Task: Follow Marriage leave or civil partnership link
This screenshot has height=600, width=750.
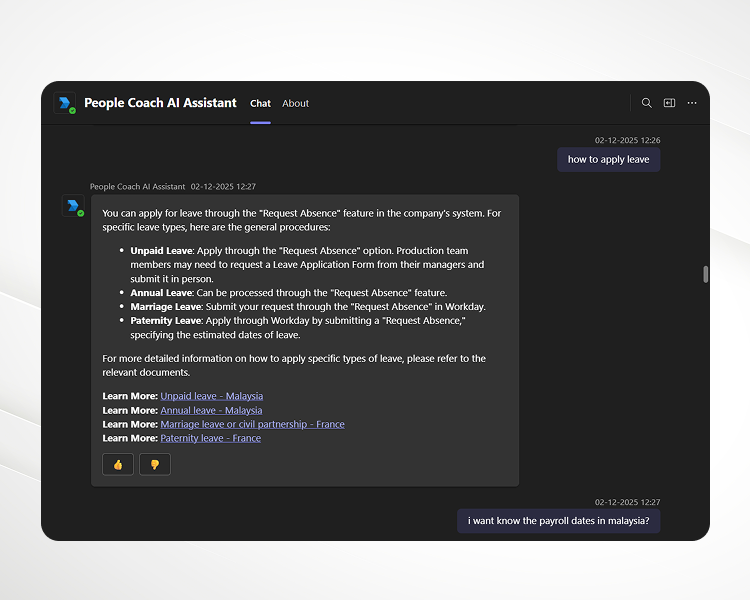Action: point(252,424)
